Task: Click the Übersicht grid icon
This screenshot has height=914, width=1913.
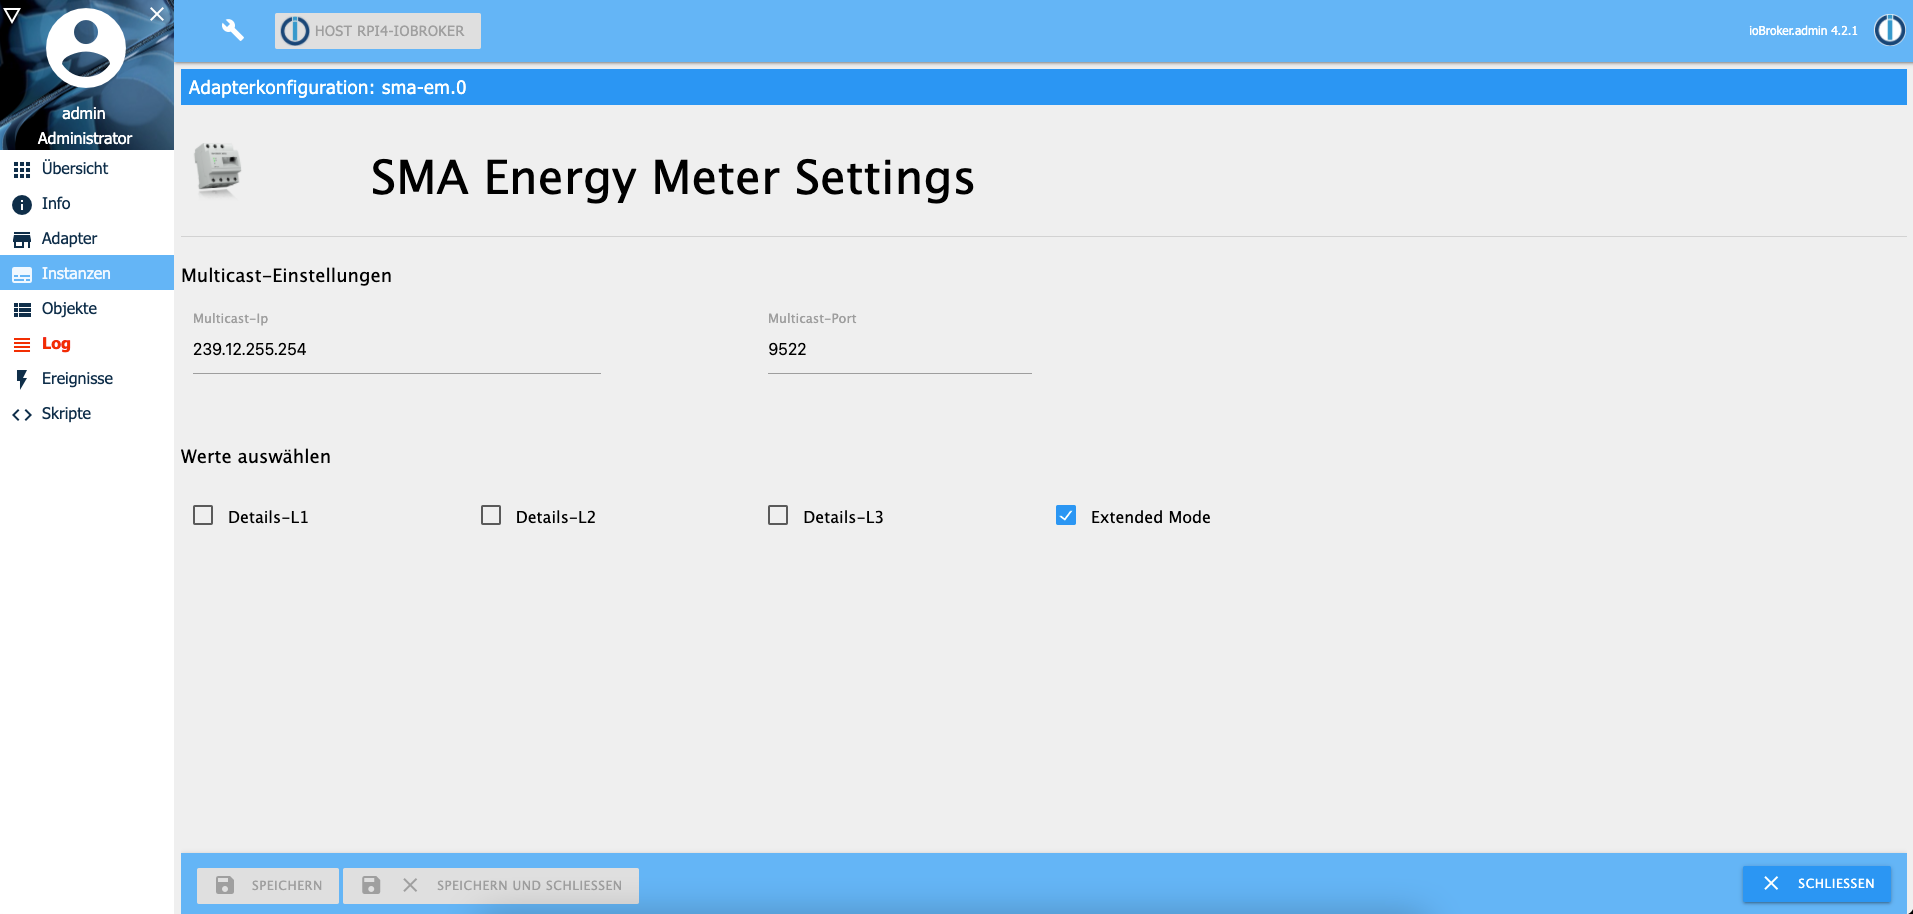Action: pos(22,170)
